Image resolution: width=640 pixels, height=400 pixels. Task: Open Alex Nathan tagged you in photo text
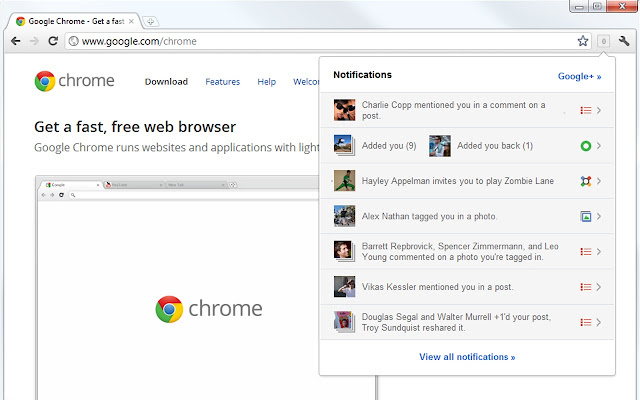[x=429, y=216]
